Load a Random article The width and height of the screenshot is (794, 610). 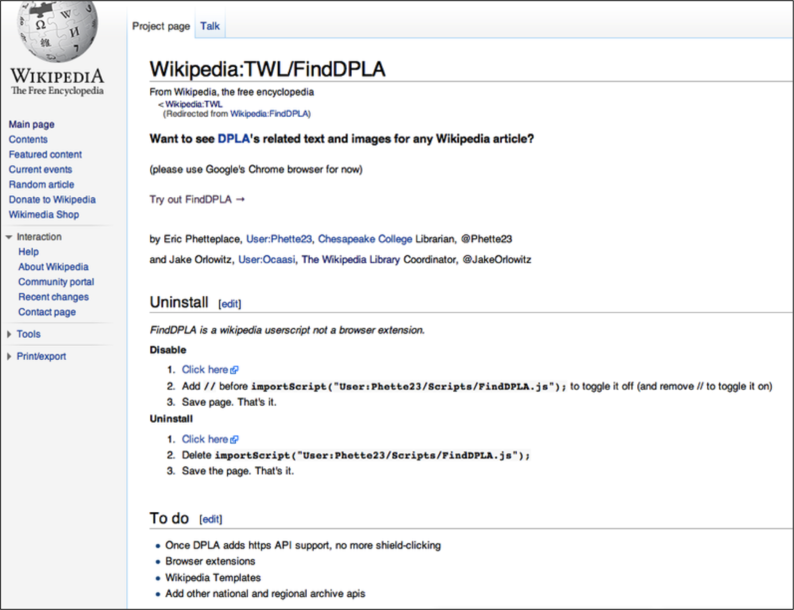tap(41, 184)
